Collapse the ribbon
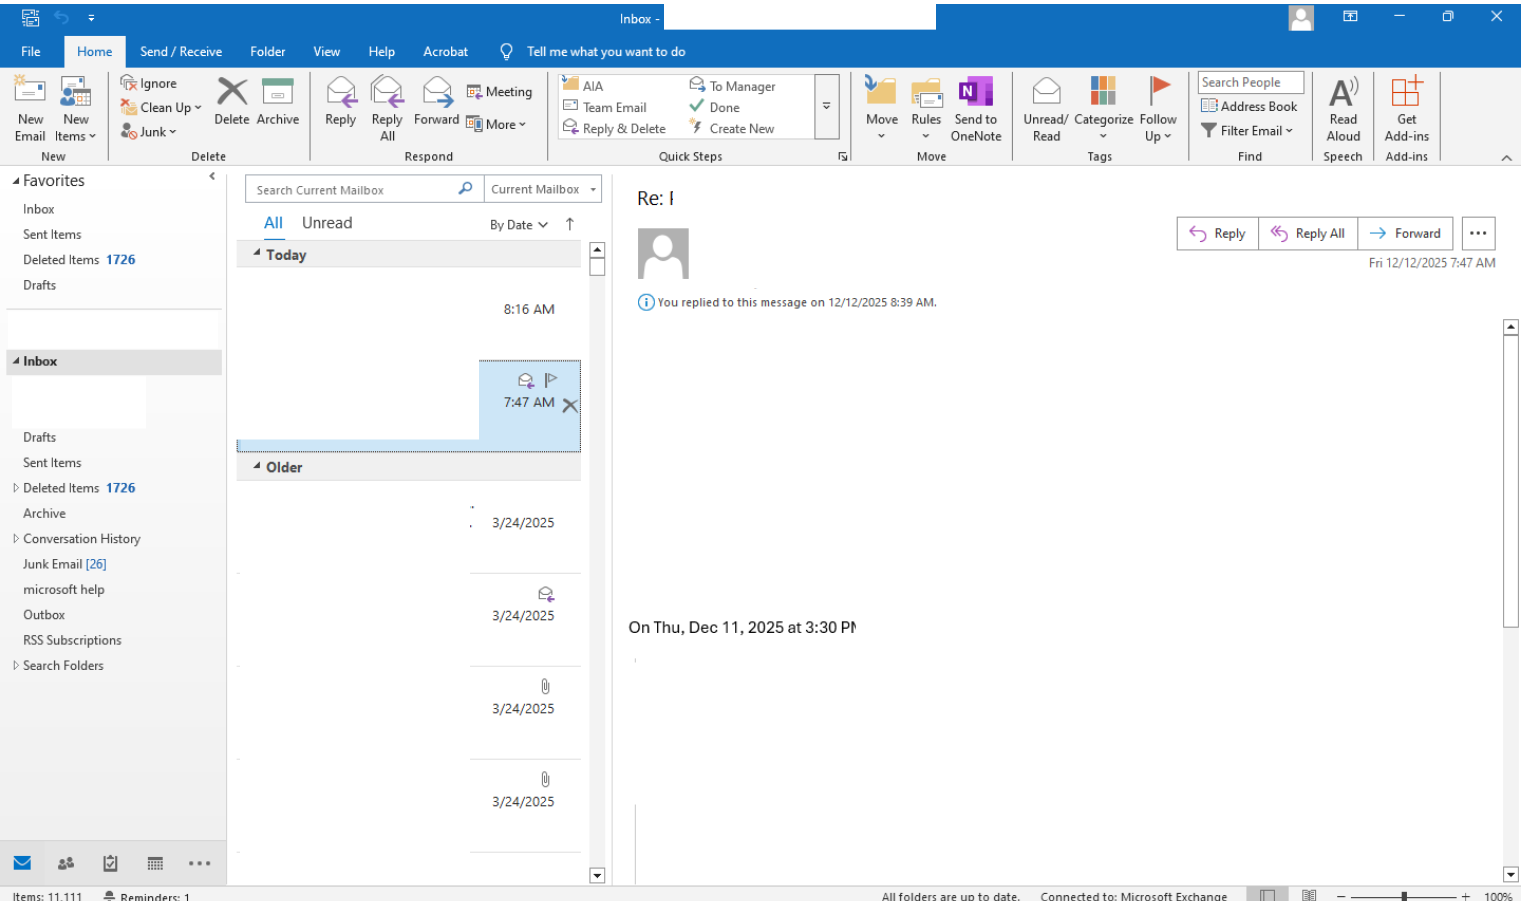 [1506, 157]
